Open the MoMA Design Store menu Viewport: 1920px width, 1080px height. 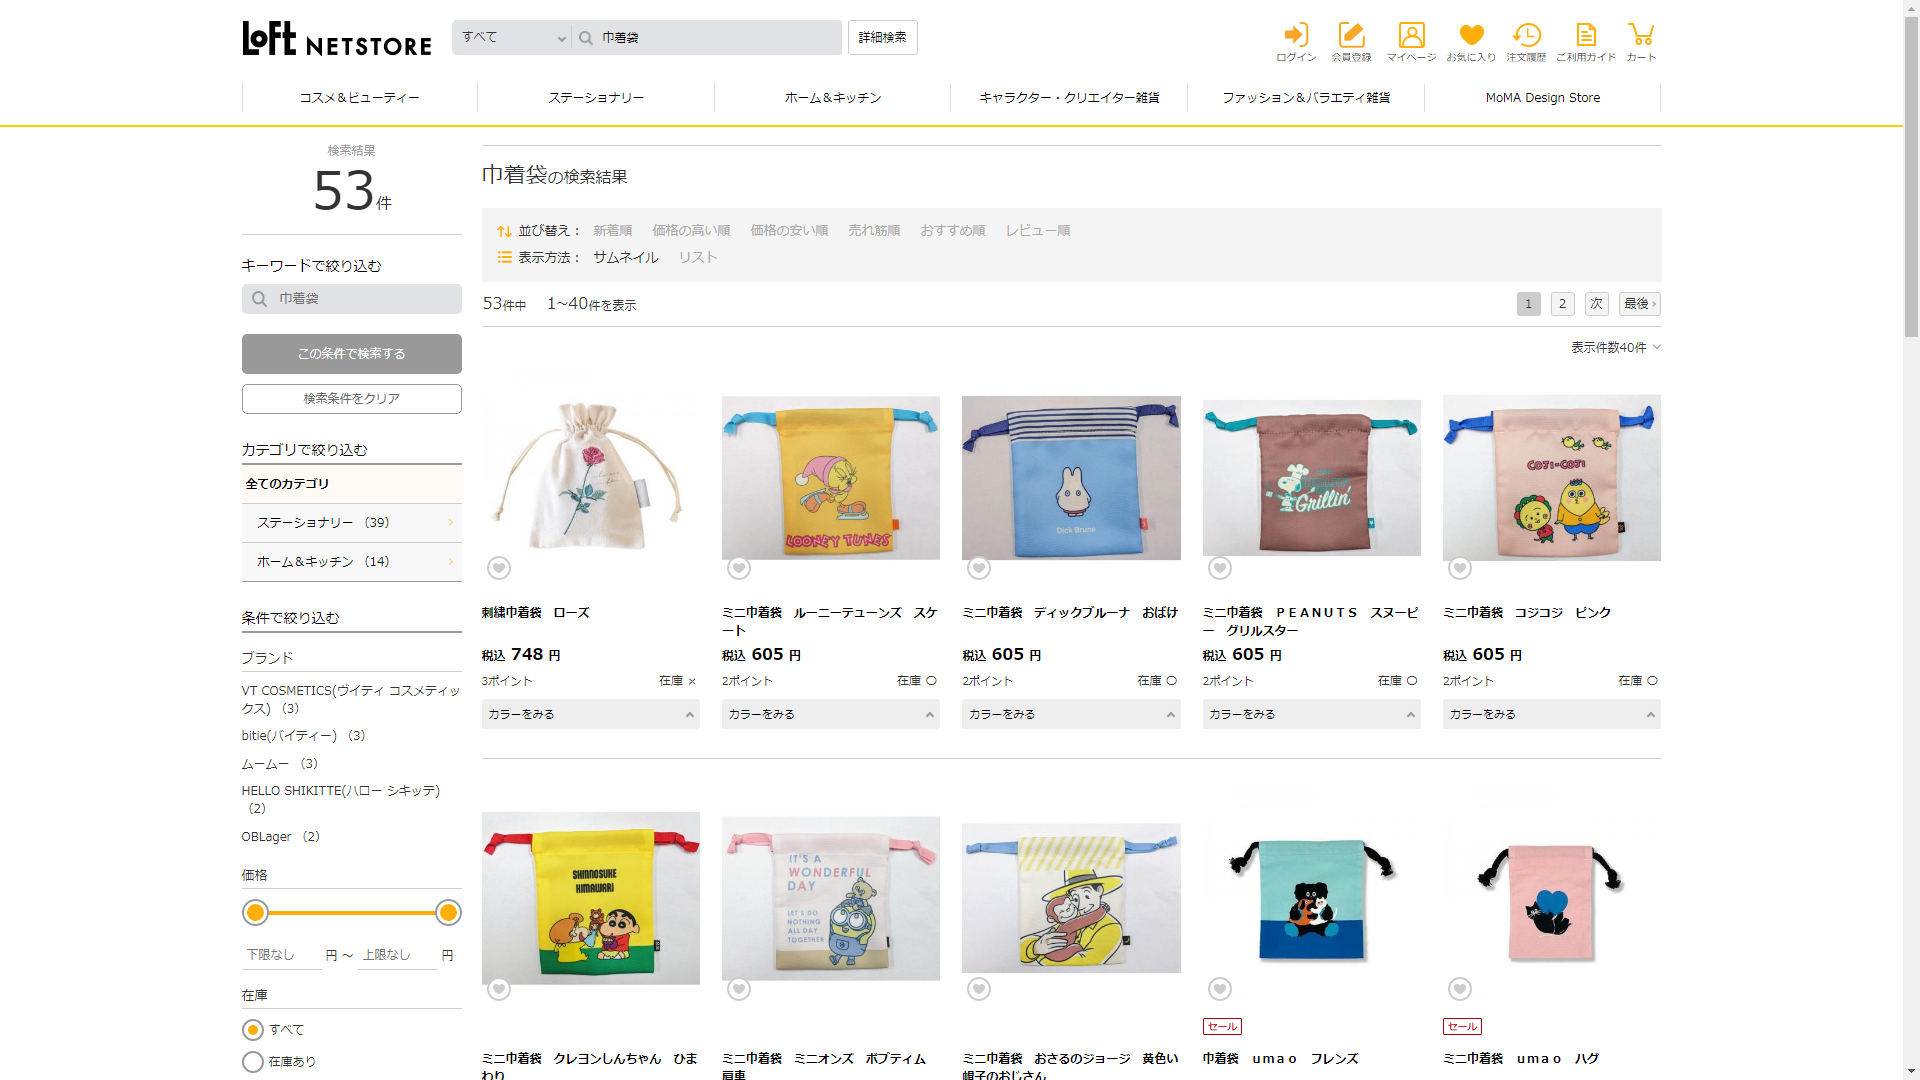click(x=1542, y=98)
